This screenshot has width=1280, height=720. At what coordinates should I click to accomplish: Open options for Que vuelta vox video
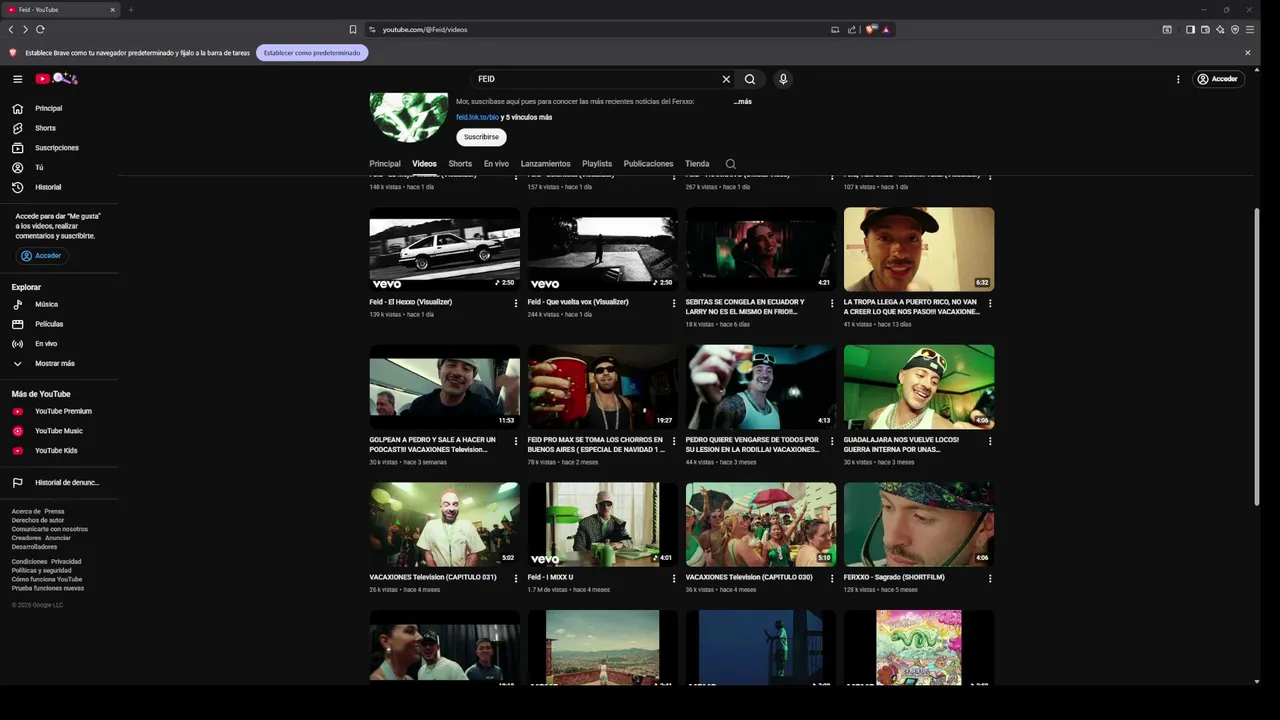coord(674,303)
